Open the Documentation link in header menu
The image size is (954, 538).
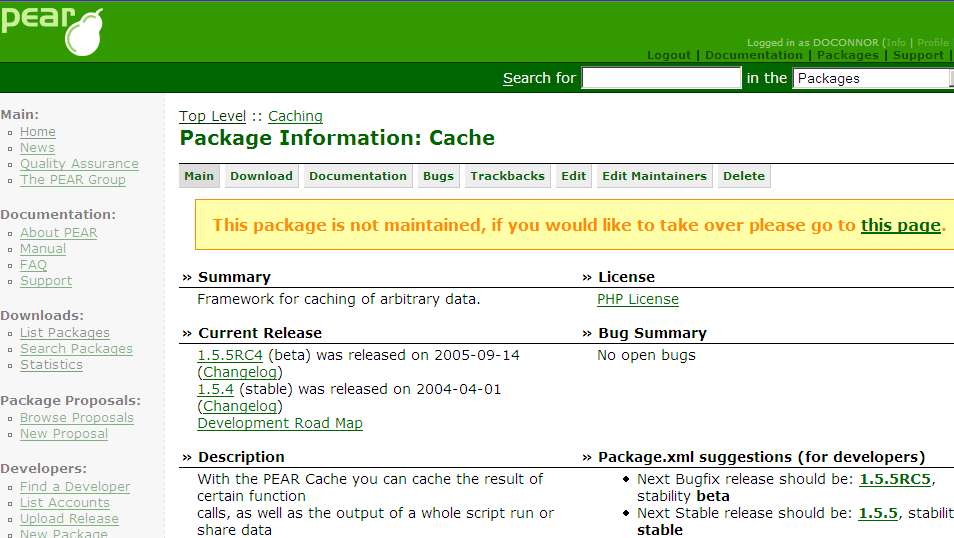point(754,55)
